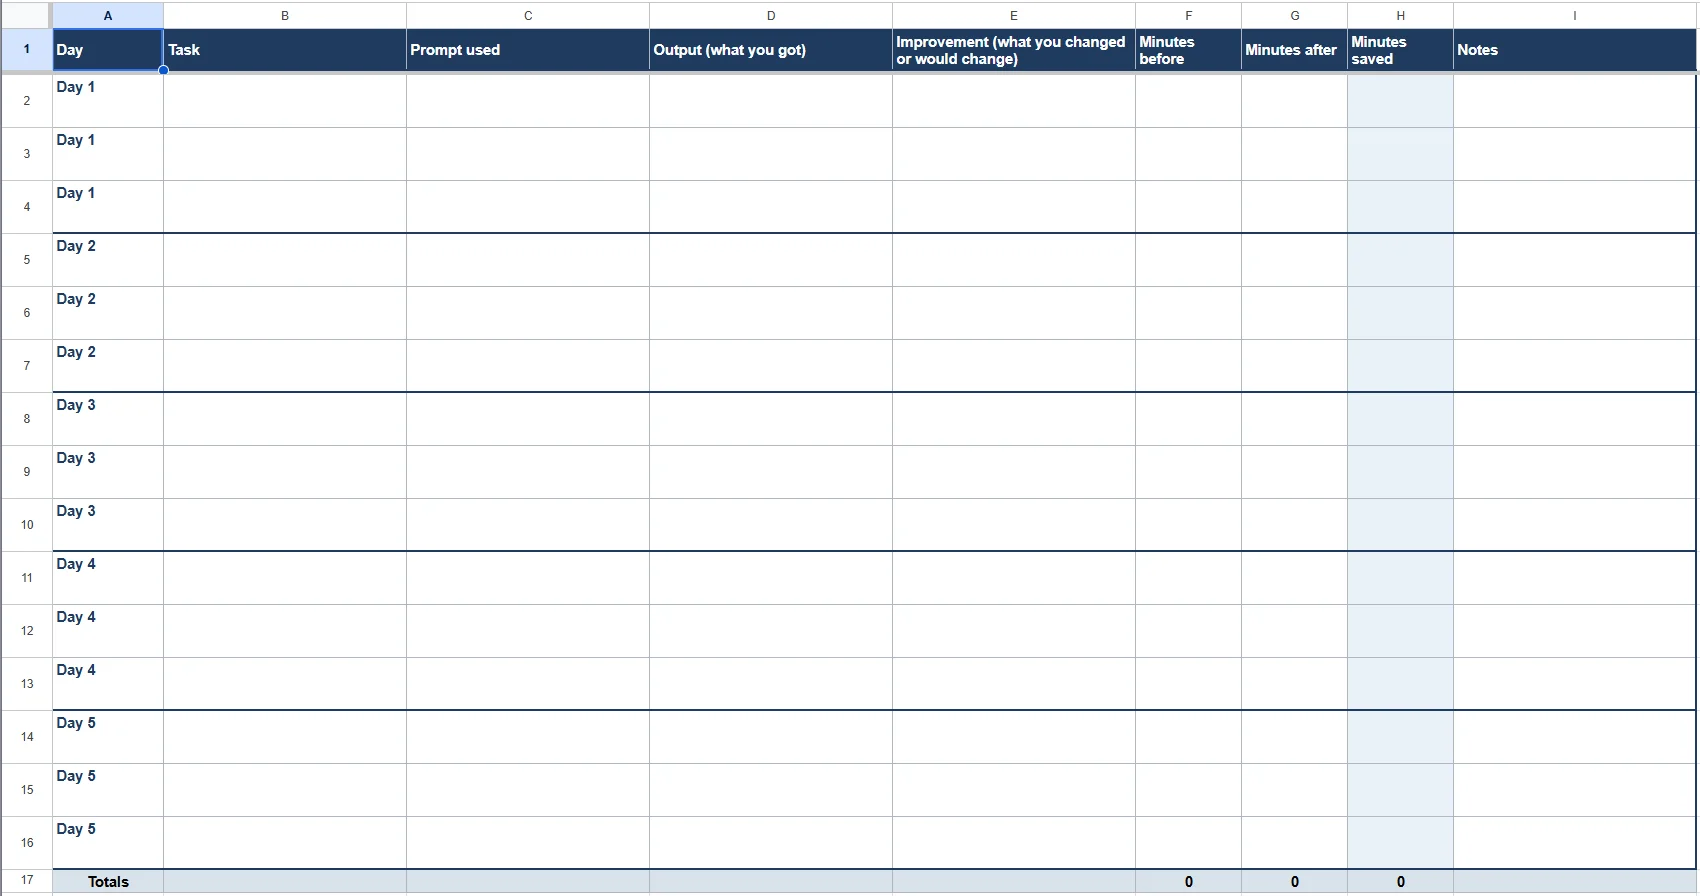Select the "Output (what you got)" header cell
Screen dimensions: 1700x896
771,50
